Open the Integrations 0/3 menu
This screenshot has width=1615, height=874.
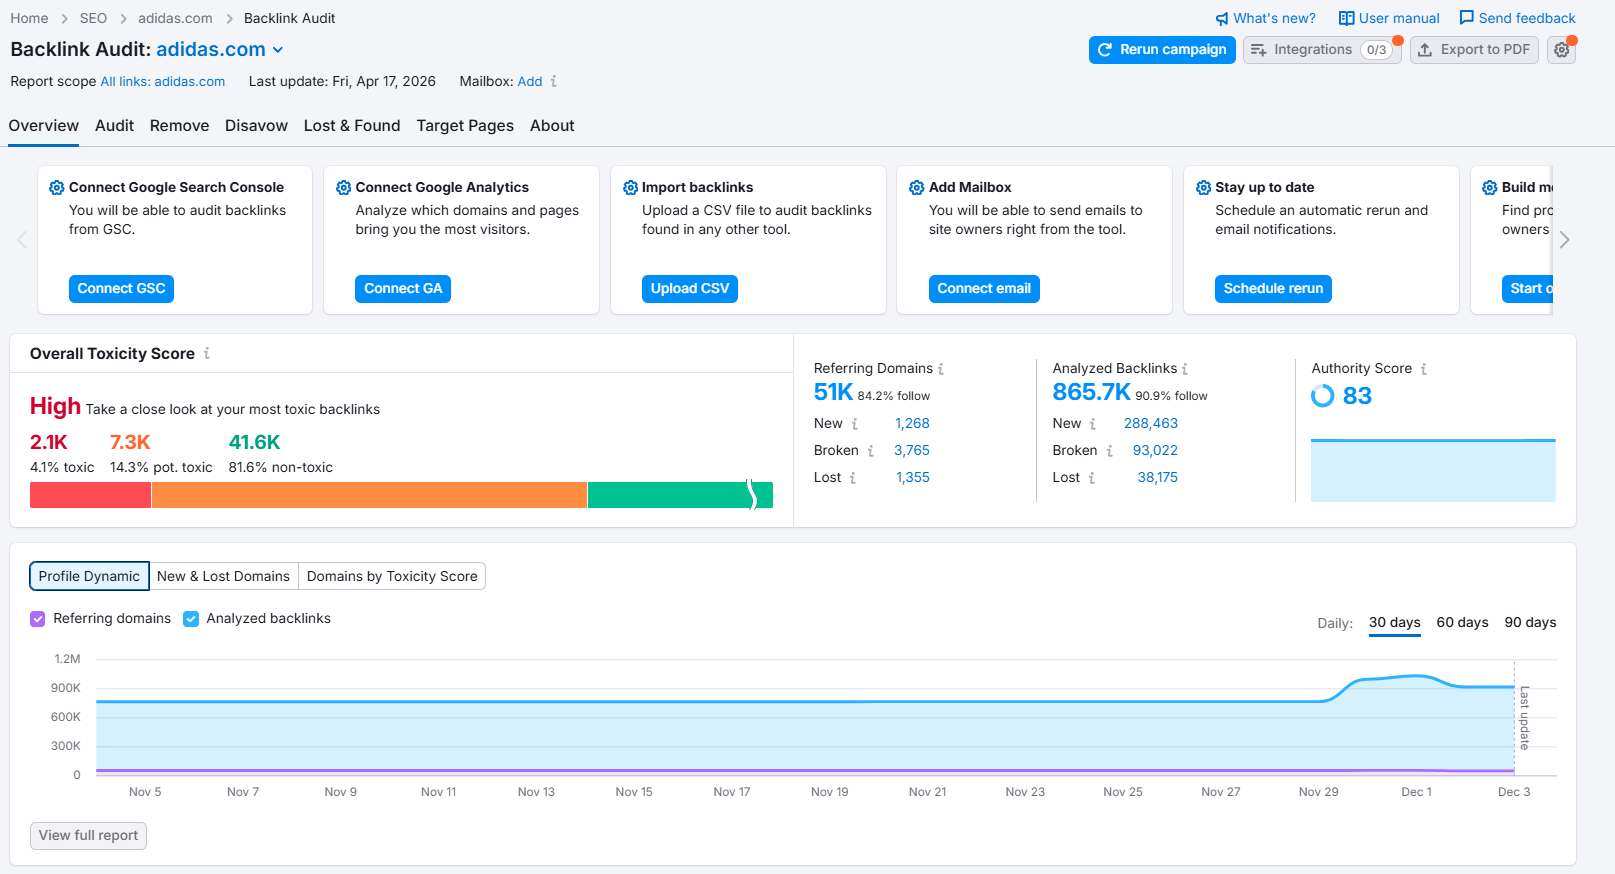1322,50
